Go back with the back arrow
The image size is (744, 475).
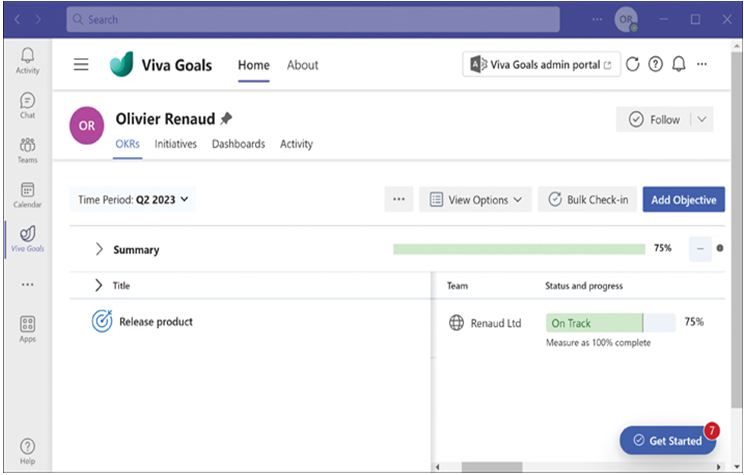click(17, 19)
